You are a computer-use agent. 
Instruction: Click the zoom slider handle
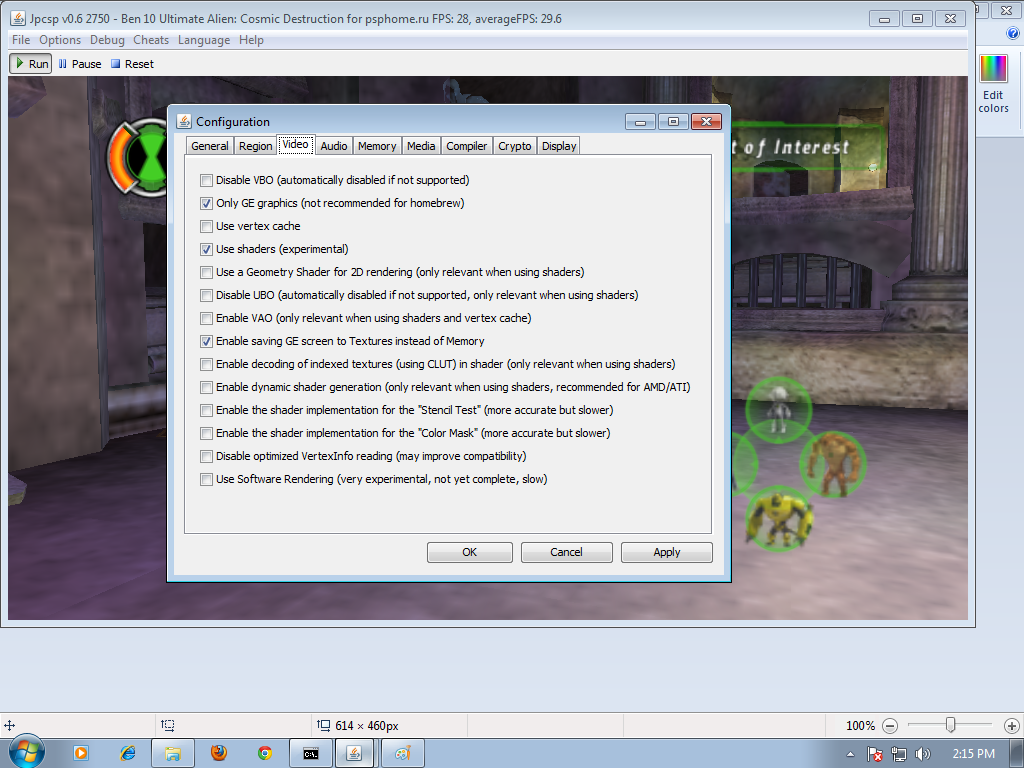pos(950,725)
